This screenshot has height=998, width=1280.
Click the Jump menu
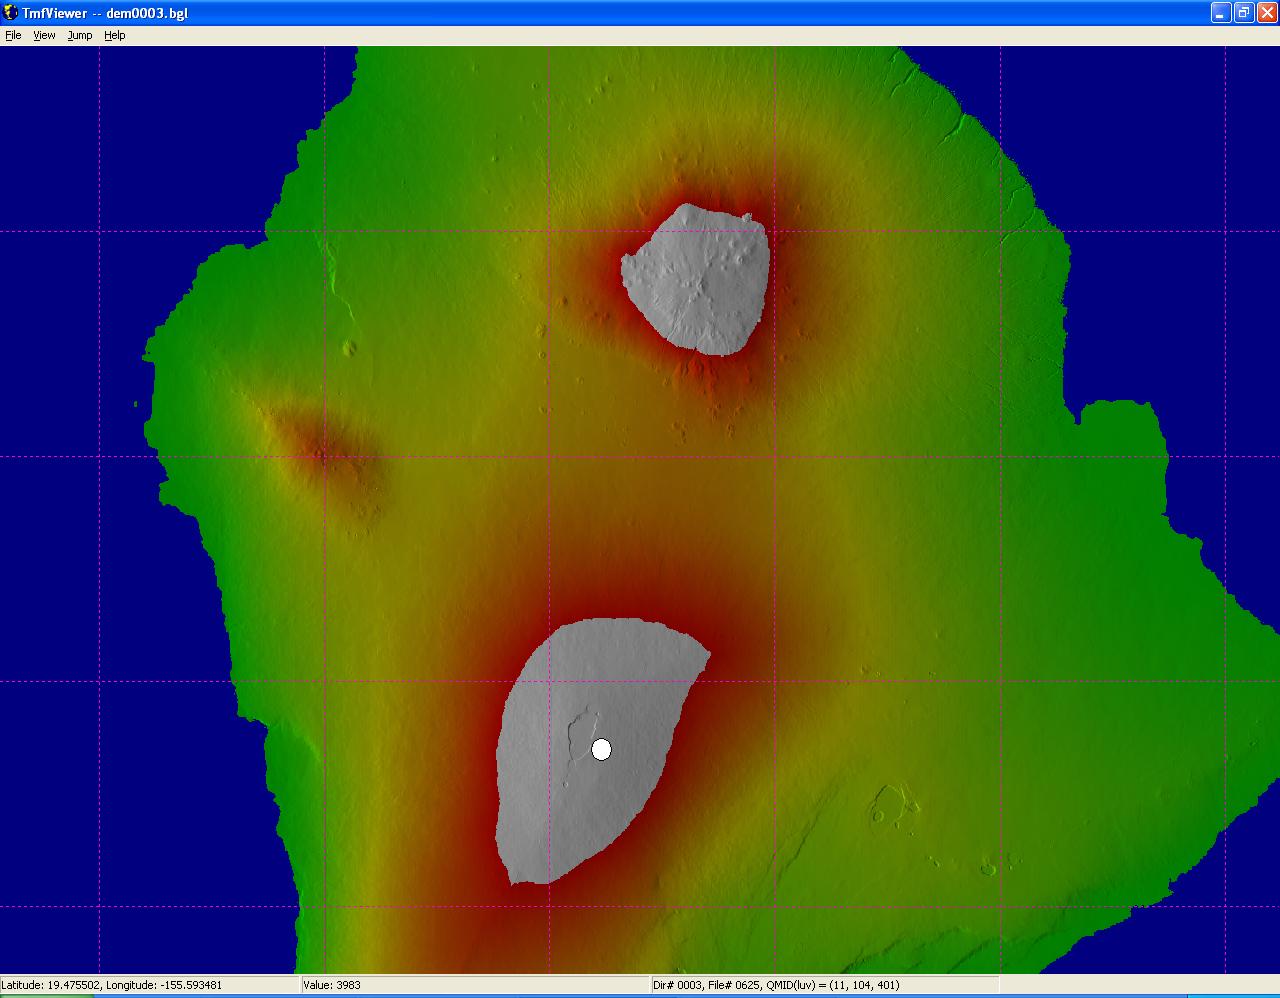click(x=80, y=35)
